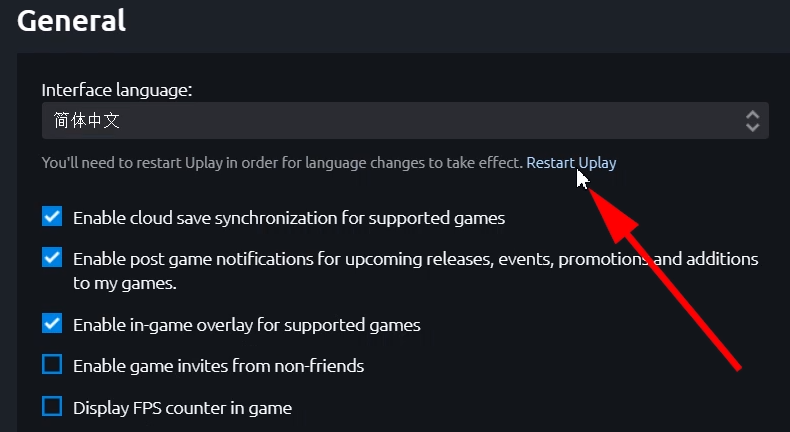This screenshot has width=790, height=432.
Task: Click the "Enable game invites from non-friends" label
Action: pyautogui.click(x=218, y=366)
